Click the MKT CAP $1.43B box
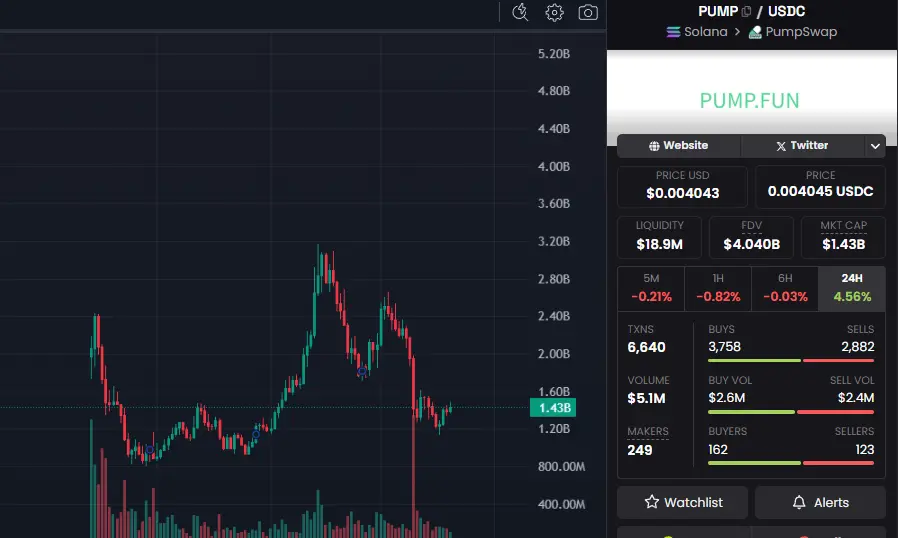The width and height of the screenshot is (898, 538). [844, 237]
